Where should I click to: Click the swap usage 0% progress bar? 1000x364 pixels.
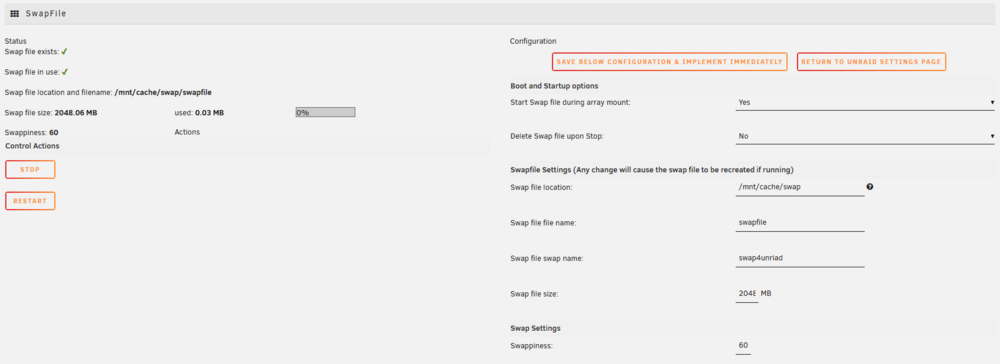point(325,112)
